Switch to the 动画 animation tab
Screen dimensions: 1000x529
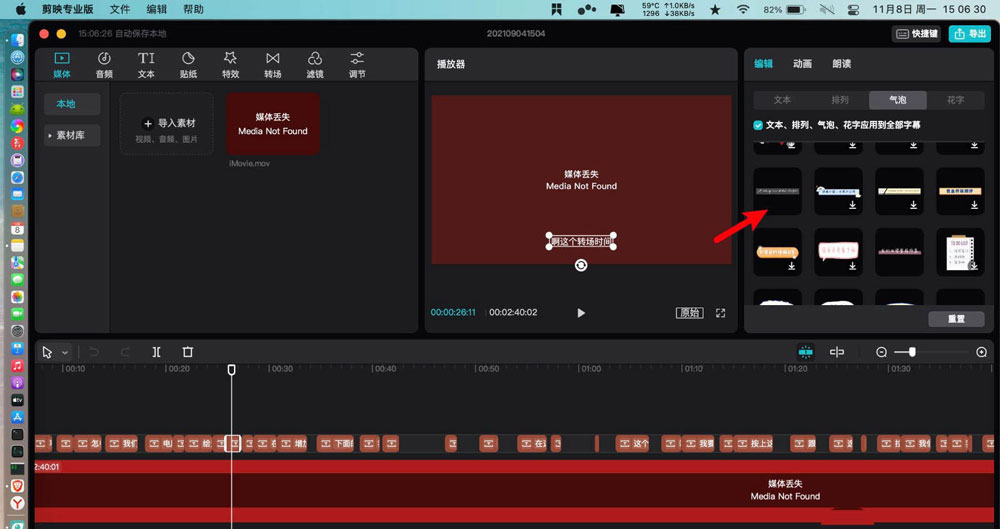(802, 63)
